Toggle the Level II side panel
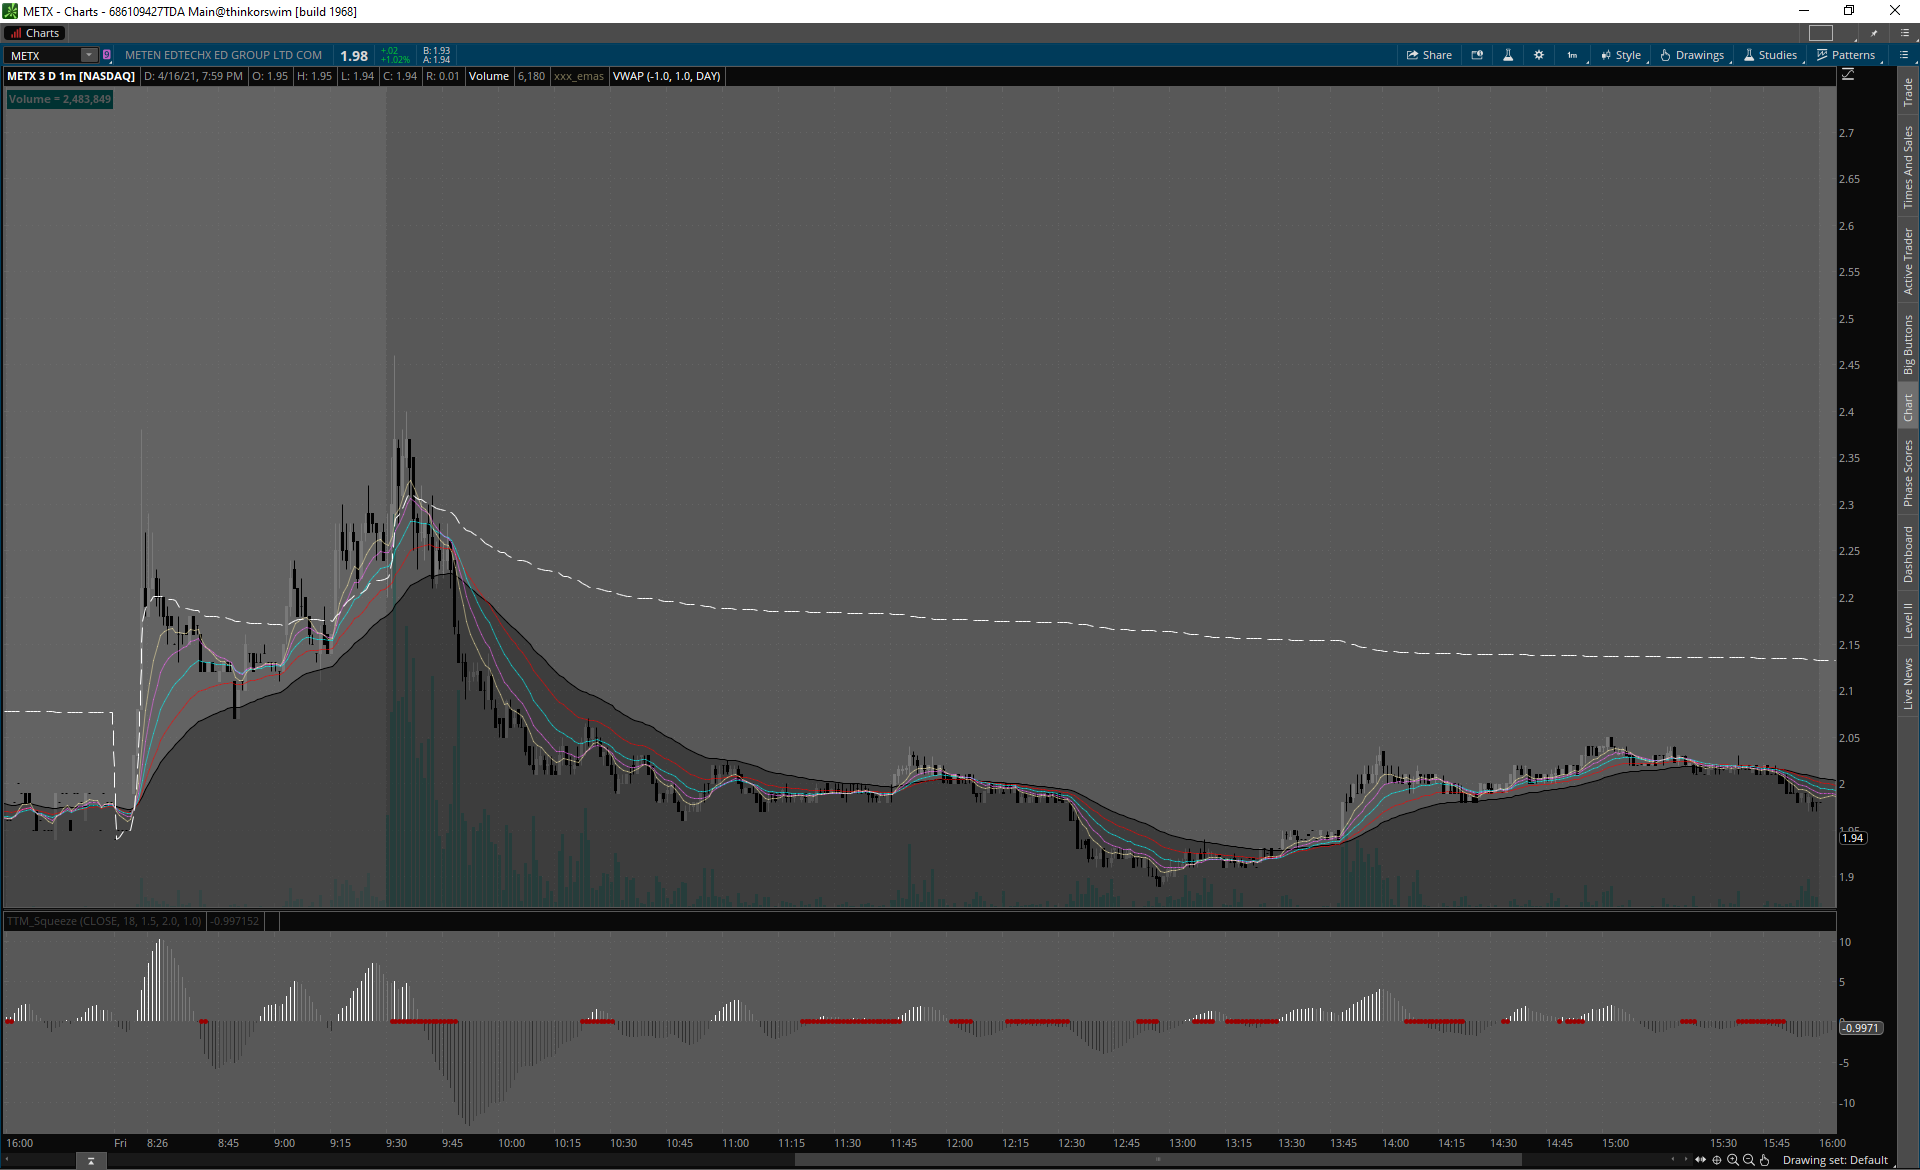The image size is (1920, 1170). [1908, 620]
